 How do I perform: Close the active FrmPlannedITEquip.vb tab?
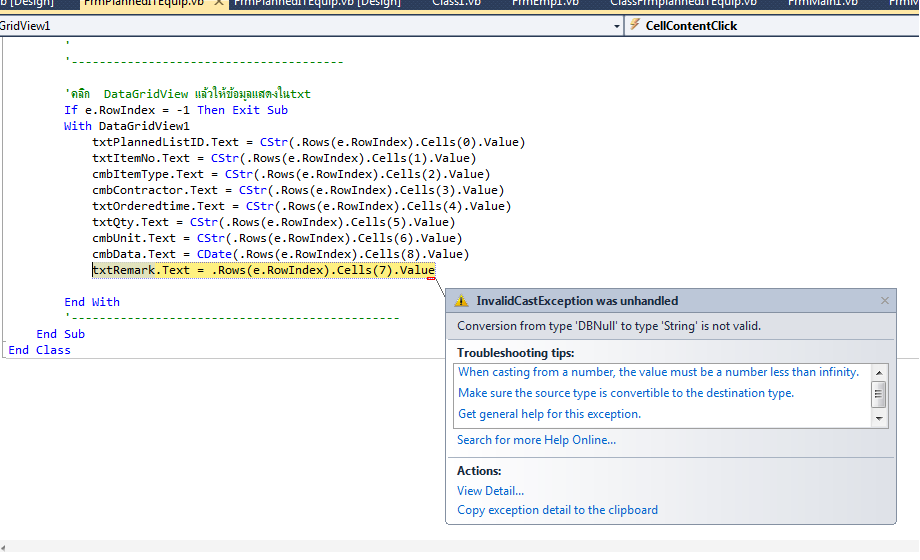(218, 3)
